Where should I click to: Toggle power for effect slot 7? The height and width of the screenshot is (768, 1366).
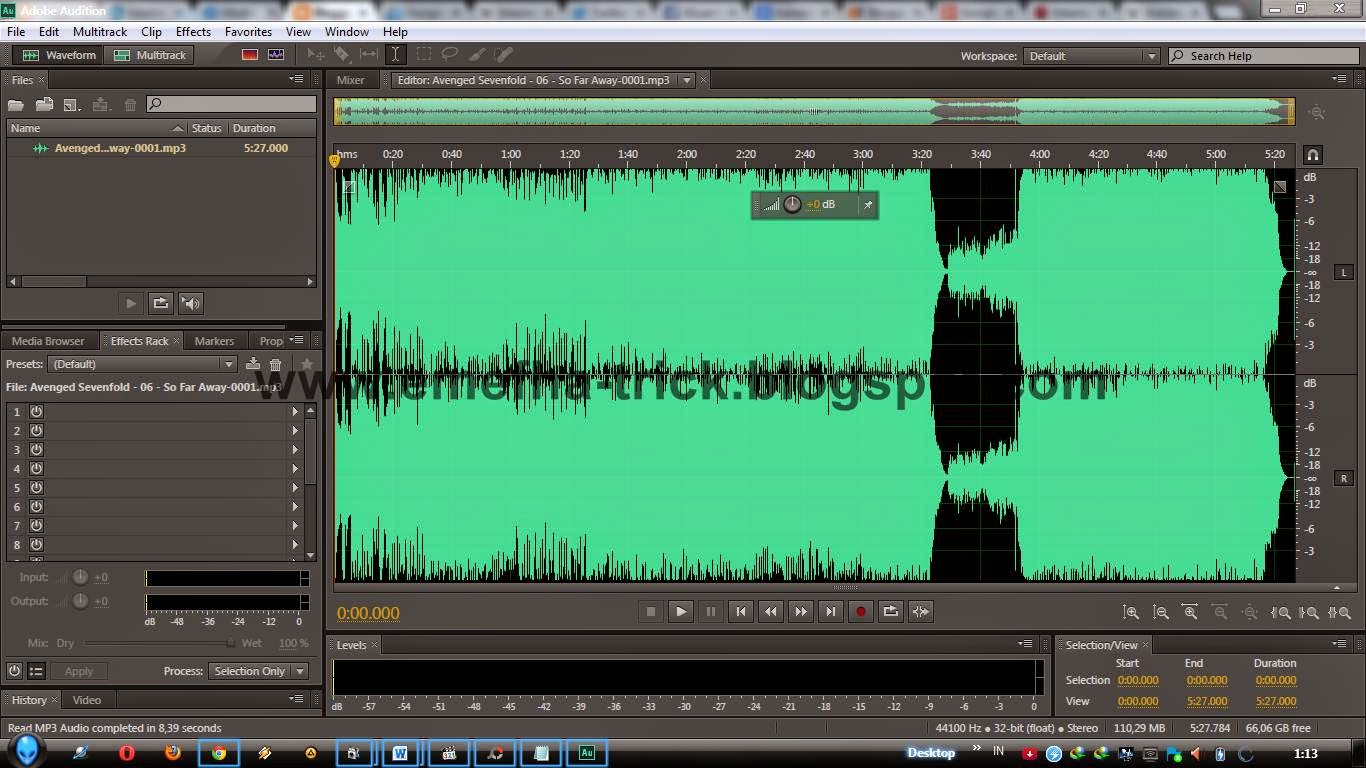[x=36, y=525]
